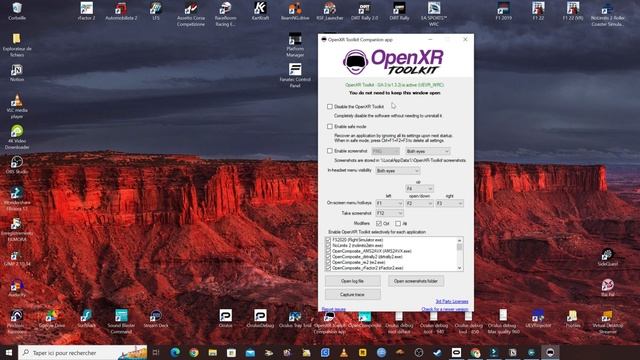Open the open/down hotkey F2 dropdown

coord(419,203)
